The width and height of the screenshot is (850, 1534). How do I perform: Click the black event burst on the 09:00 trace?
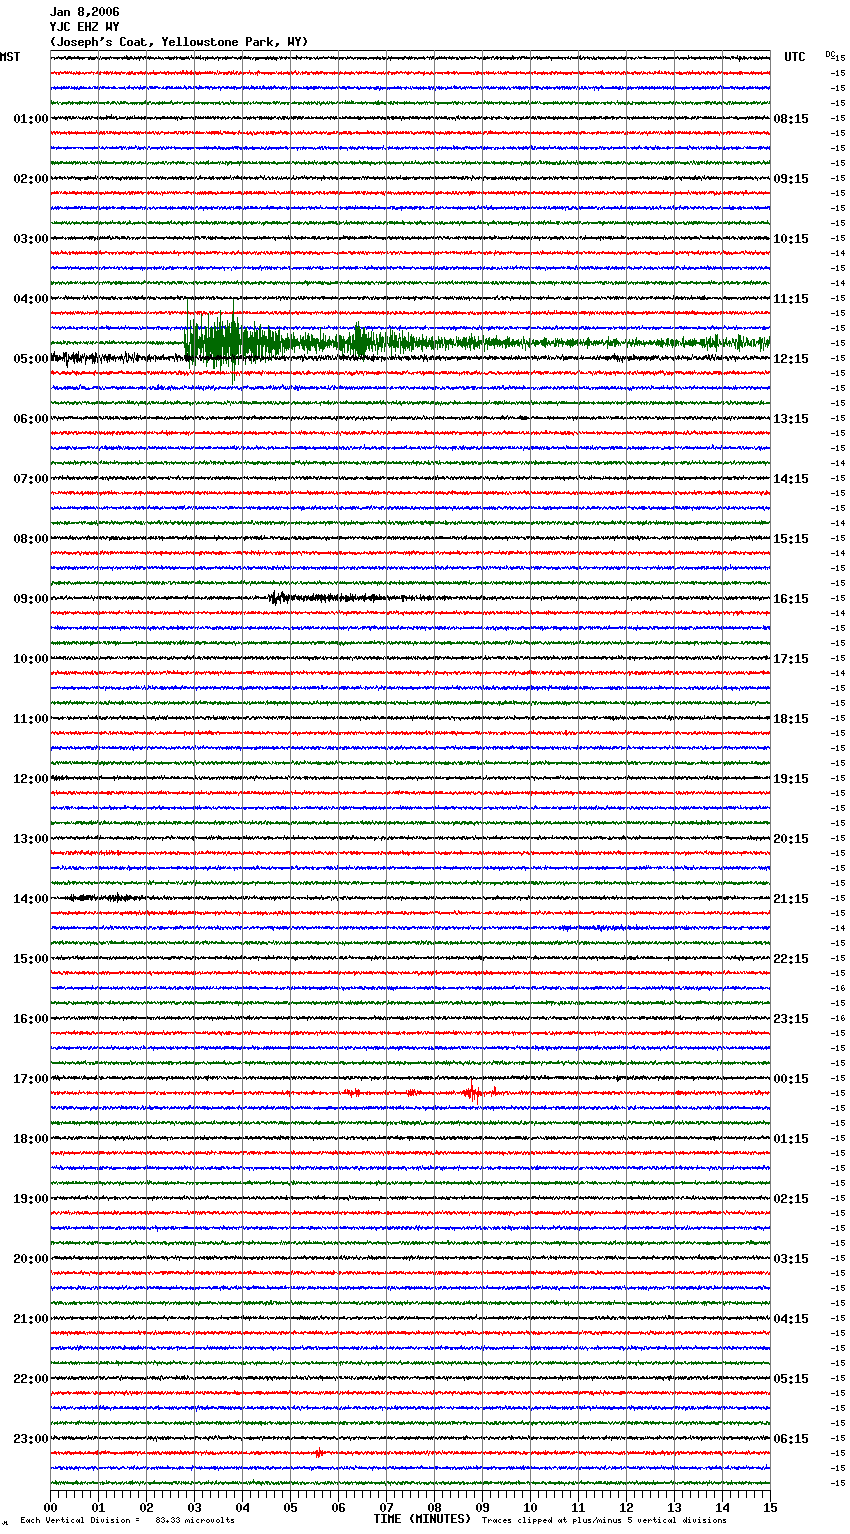point(280,598)
